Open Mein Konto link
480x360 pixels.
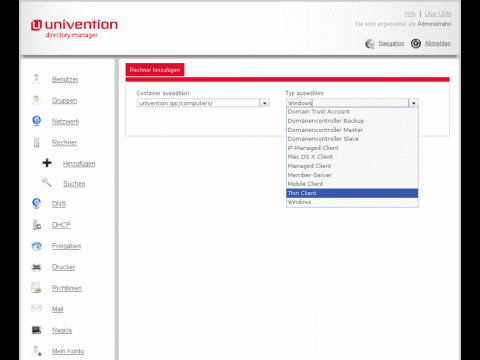pyautogui.click(x=68, y=351)
